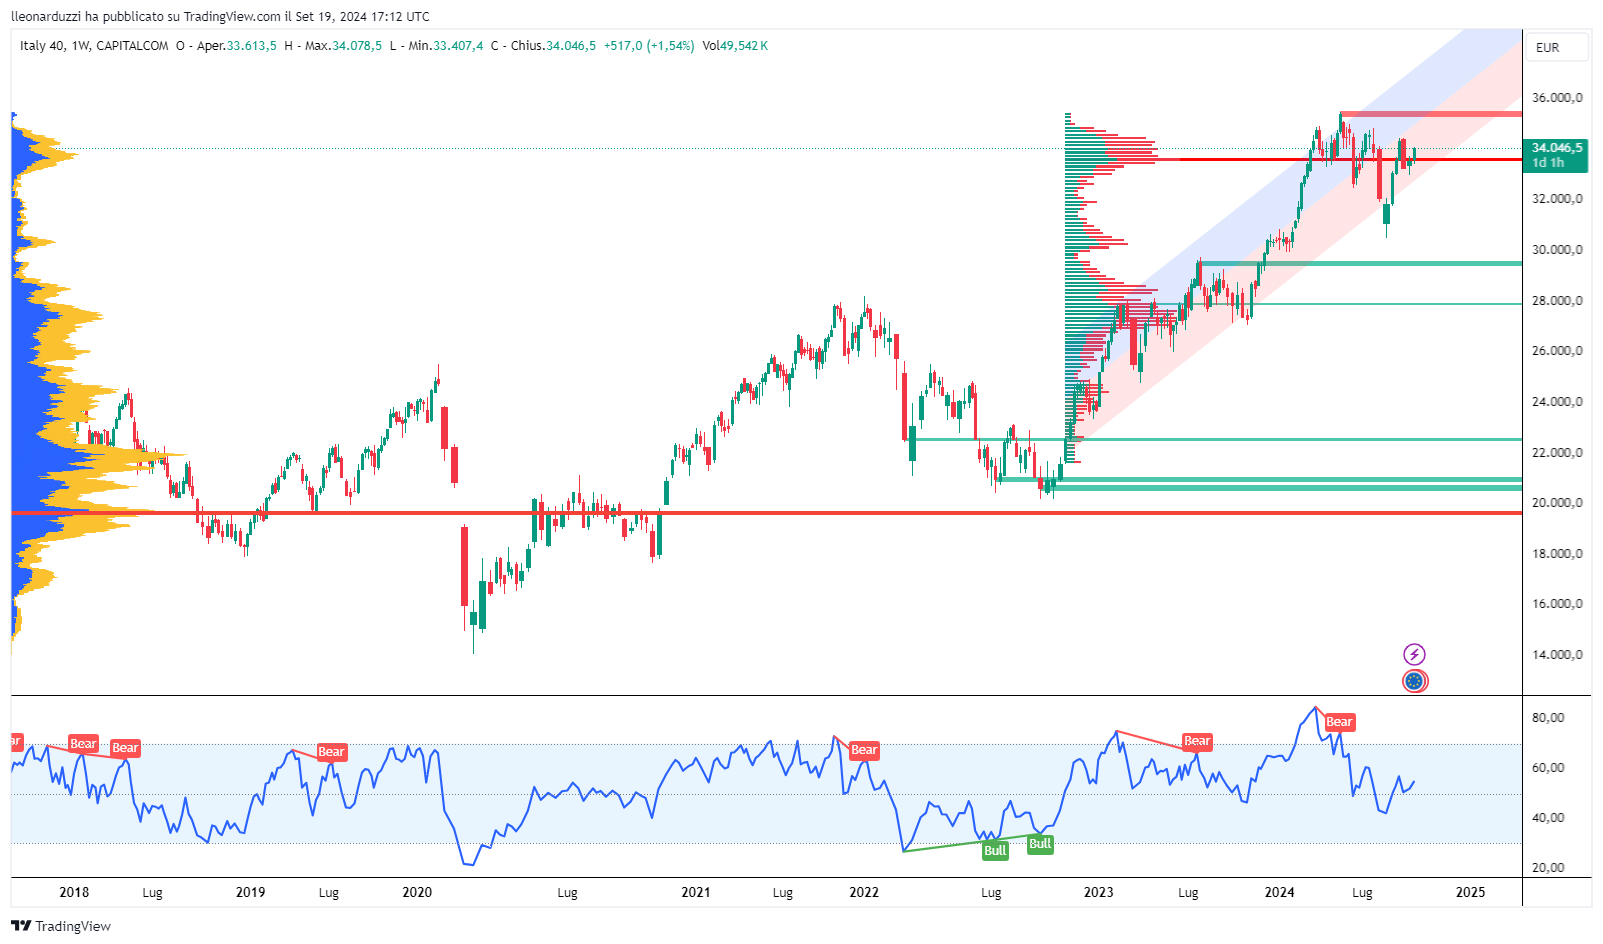Click the 18.000,0 price axis label

click(1557, 554)
